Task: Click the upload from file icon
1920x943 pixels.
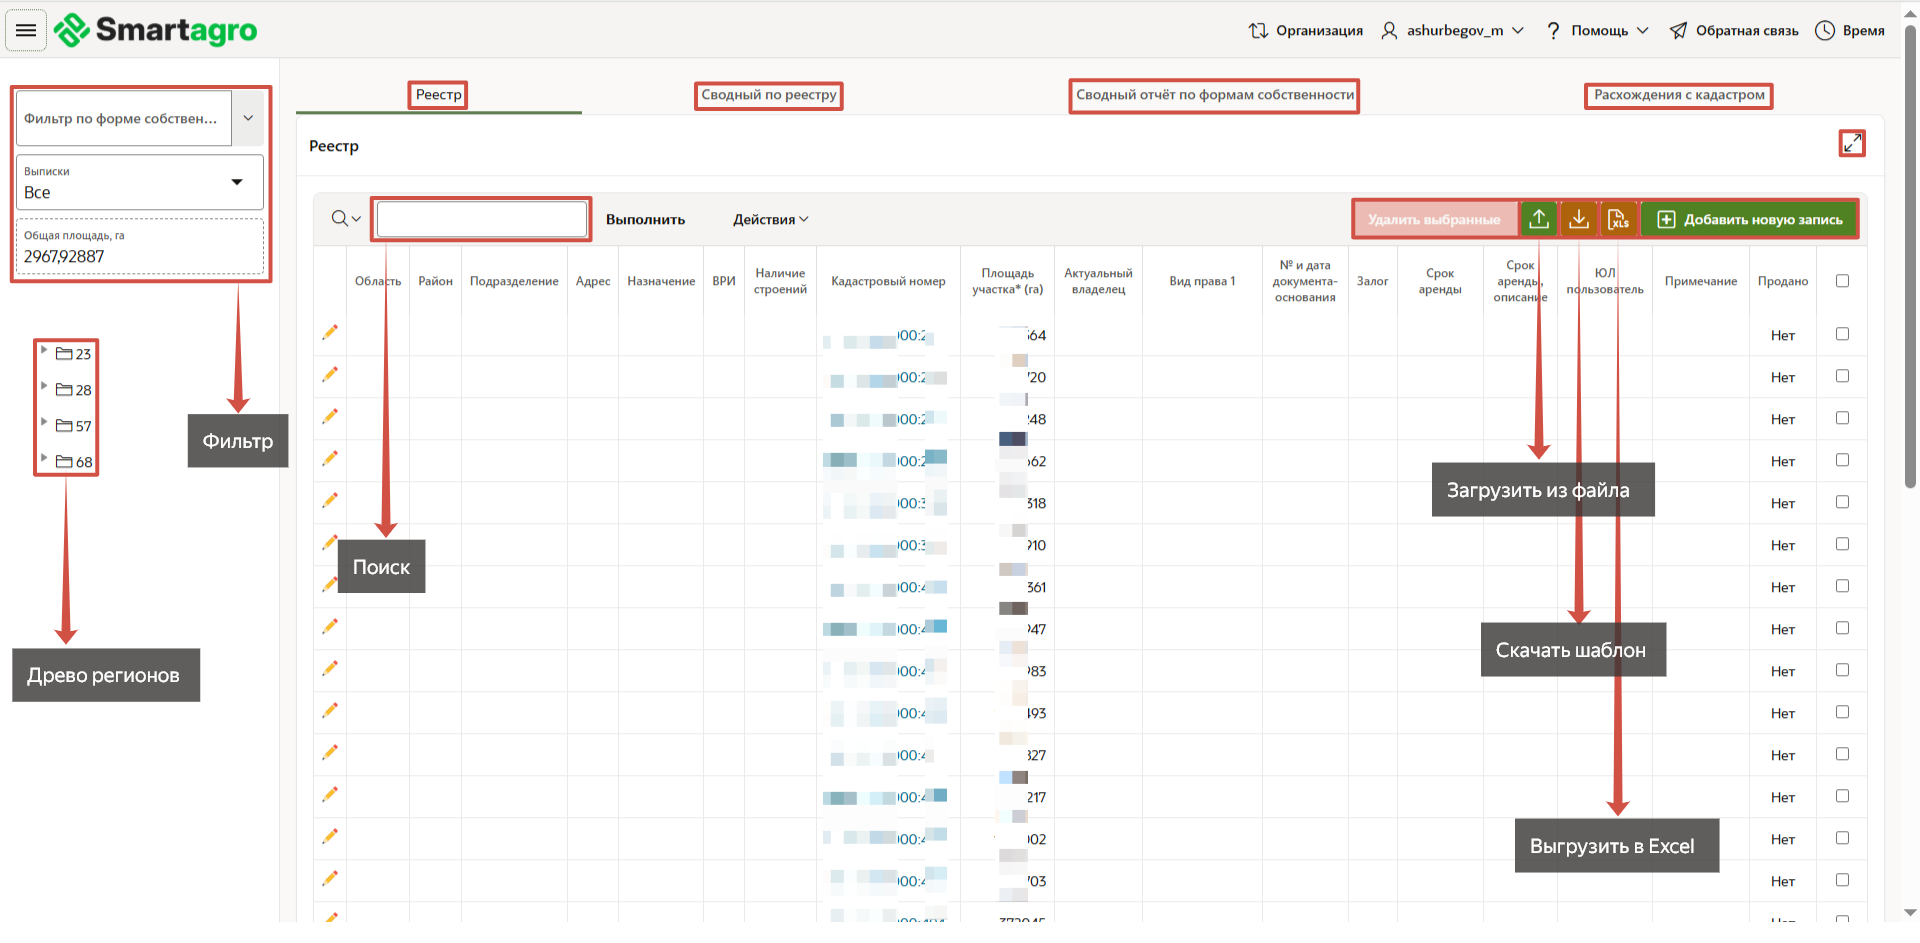Action: point(1539,219)
